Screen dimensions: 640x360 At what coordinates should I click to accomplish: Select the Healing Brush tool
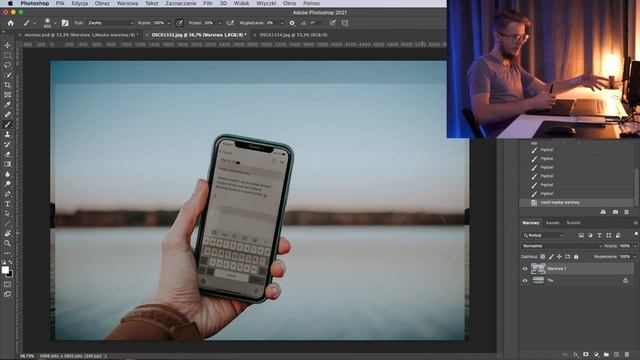[7, 115]
